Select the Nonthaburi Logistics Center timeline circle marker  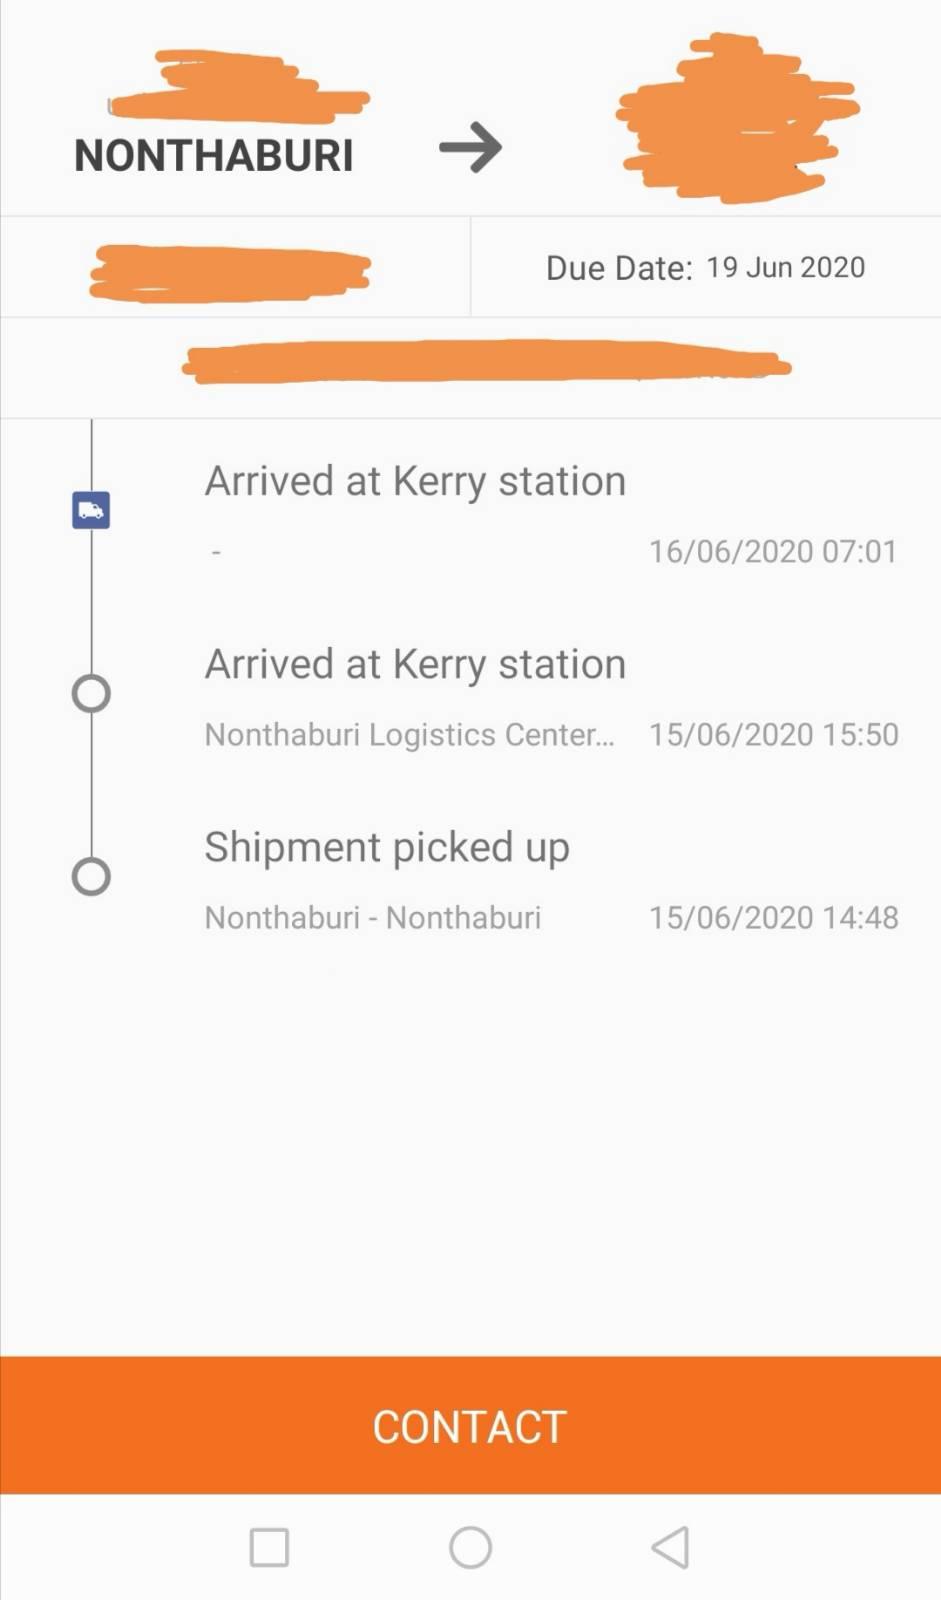coord(91,693)
